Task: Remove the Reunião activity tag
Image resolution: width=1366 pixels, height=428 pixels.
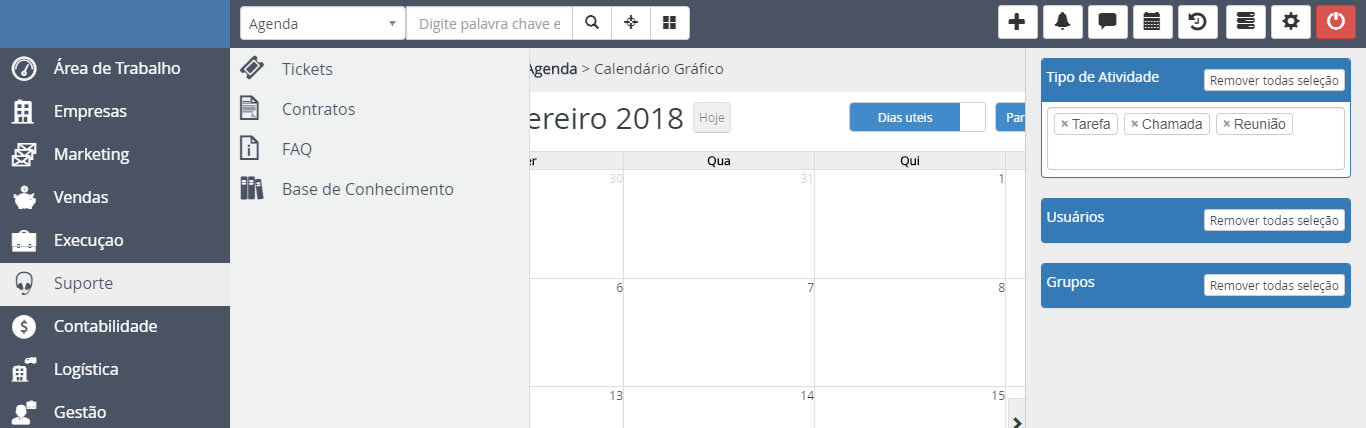Action: click(1226, 124)
